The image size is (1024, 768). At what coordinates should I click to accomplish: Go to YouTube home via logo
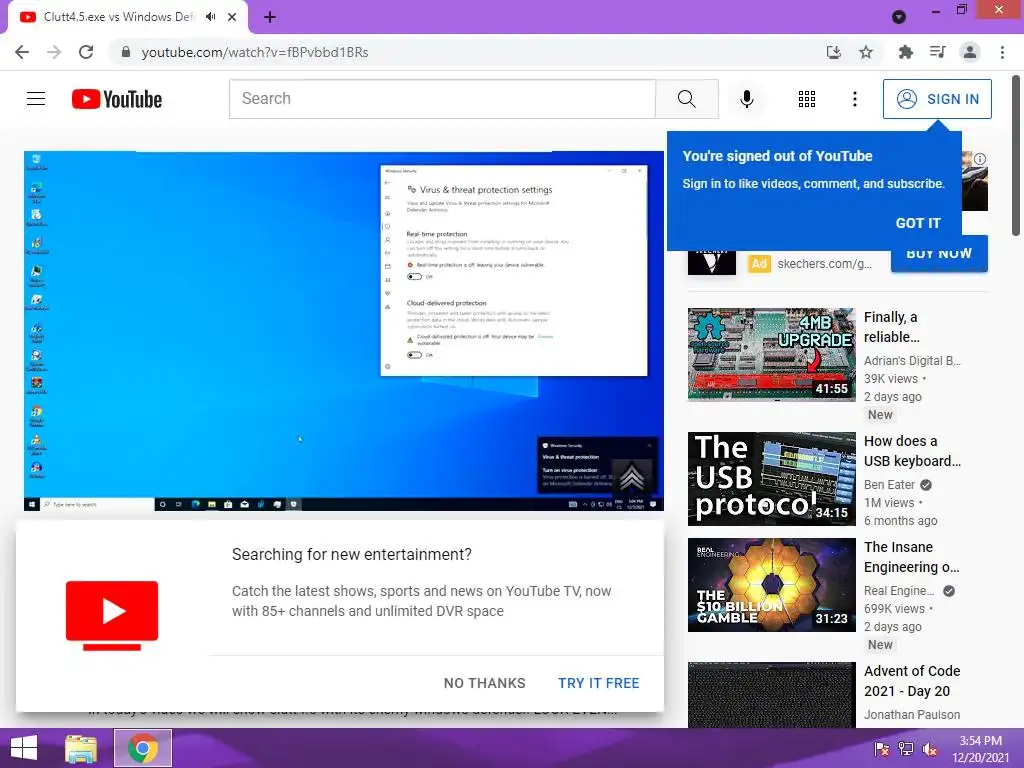pyautogui.click(x=117, y=99)
